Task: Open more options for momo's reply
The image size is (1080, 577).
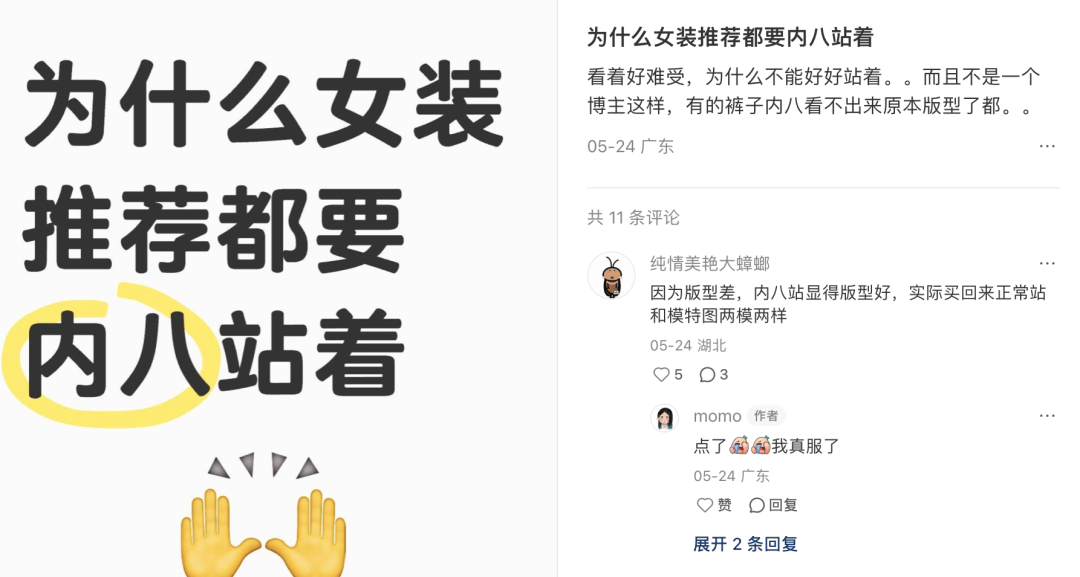Action: [x=1047, y=416]
